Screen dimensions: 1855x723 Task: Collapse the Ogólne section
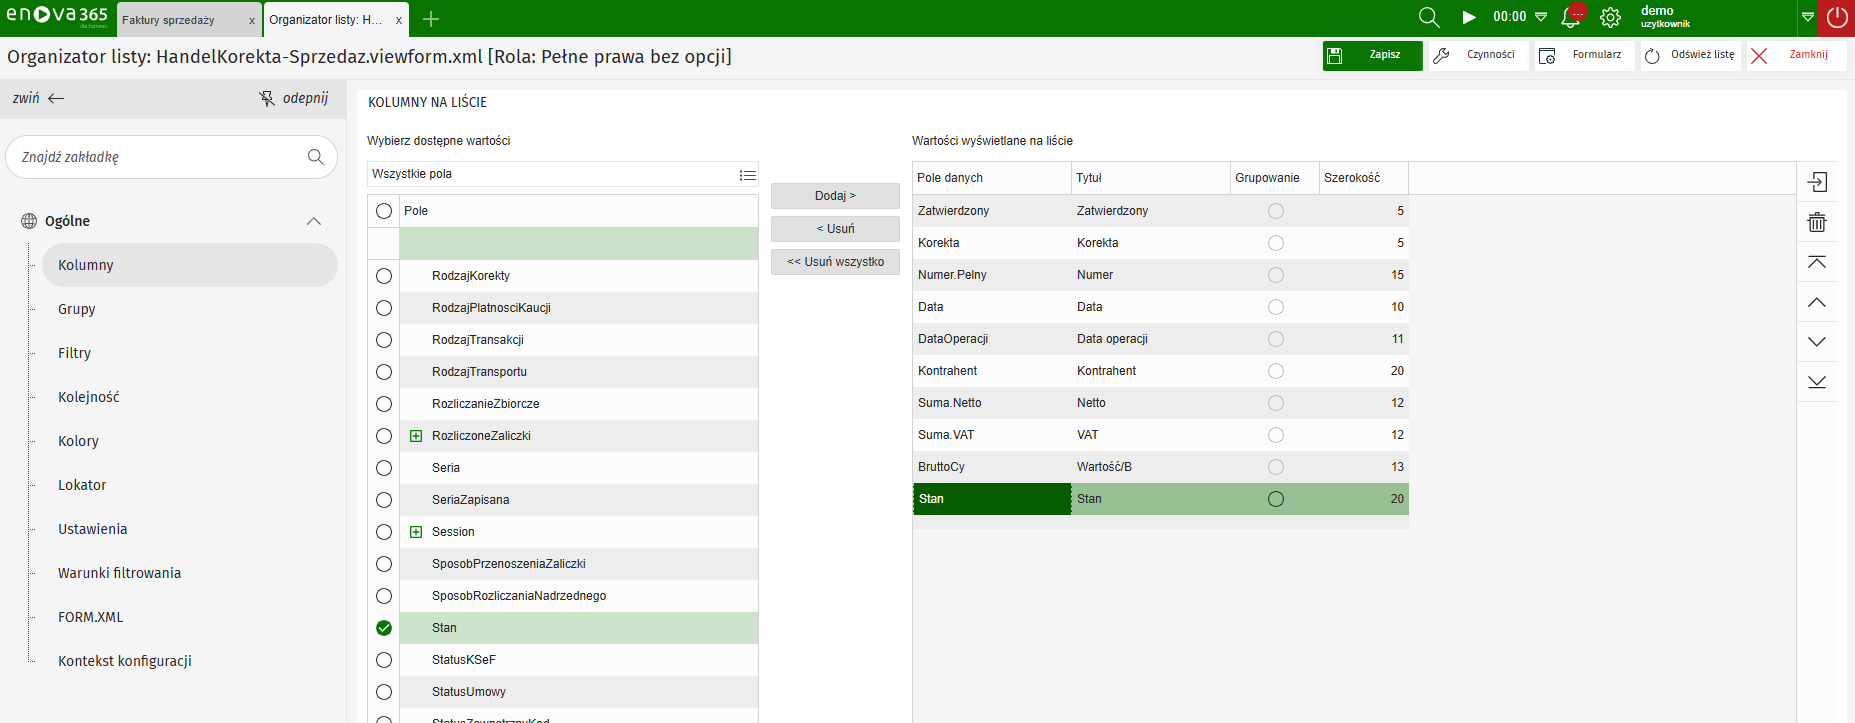click(x=314, y=221)
